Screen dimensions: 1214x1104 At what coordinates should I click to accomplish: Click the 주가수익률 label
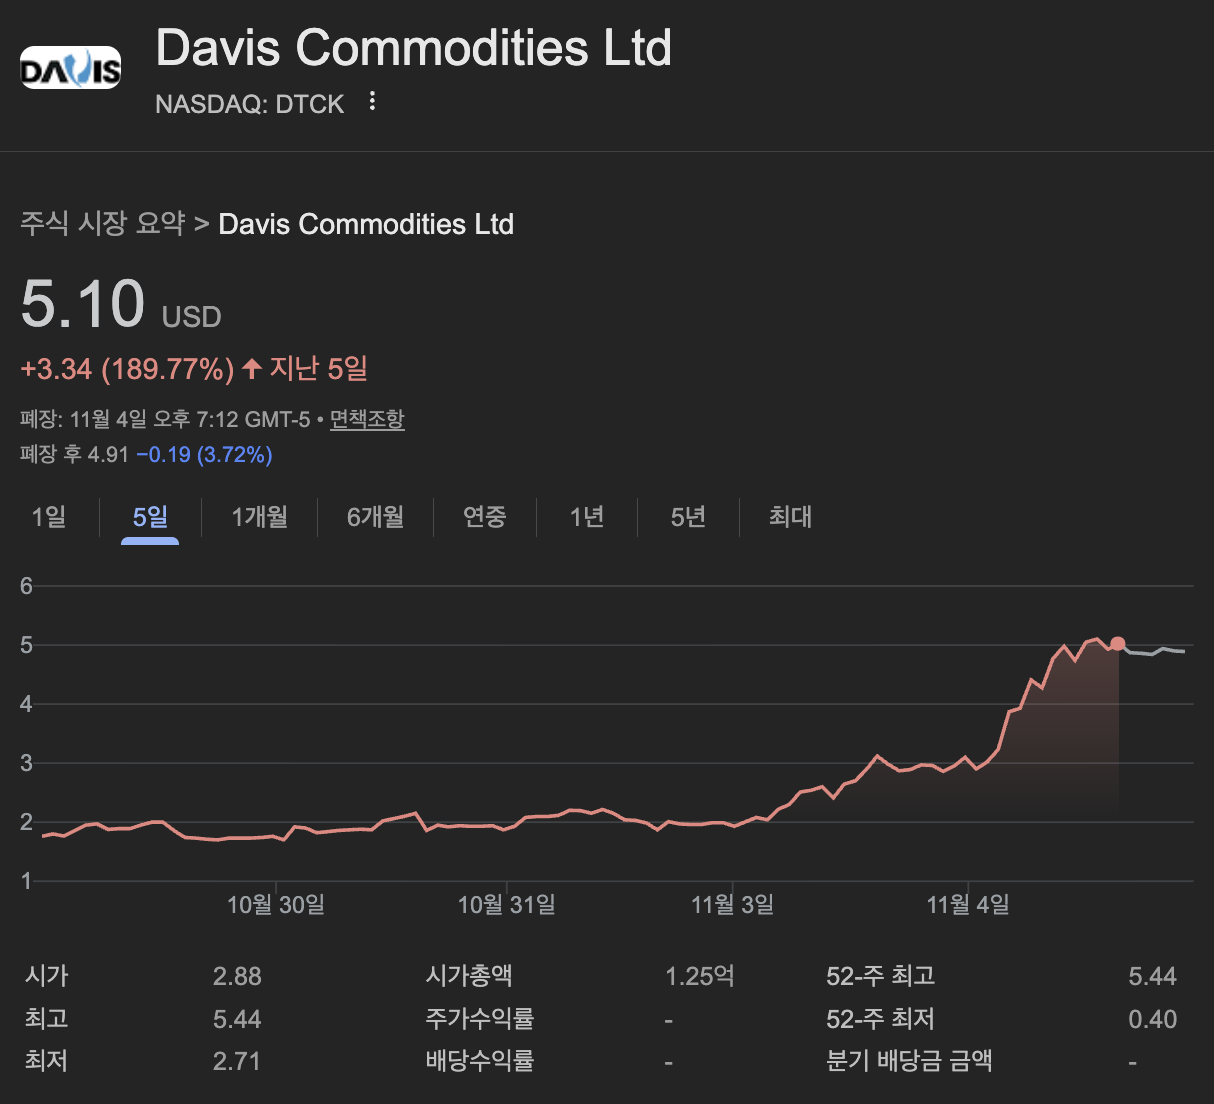480,1019
